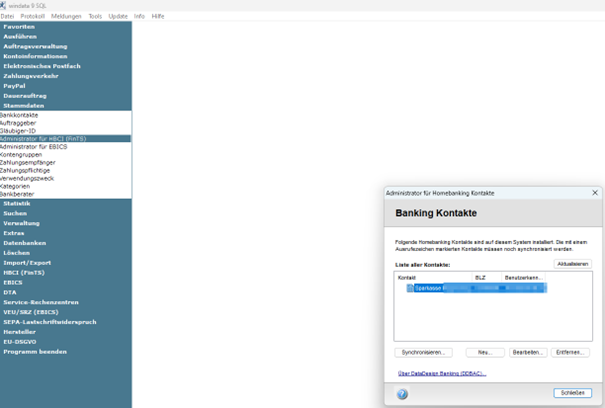Click the windata app icon in title bar
The image size is (605, 408).
(x=3, y=6)
